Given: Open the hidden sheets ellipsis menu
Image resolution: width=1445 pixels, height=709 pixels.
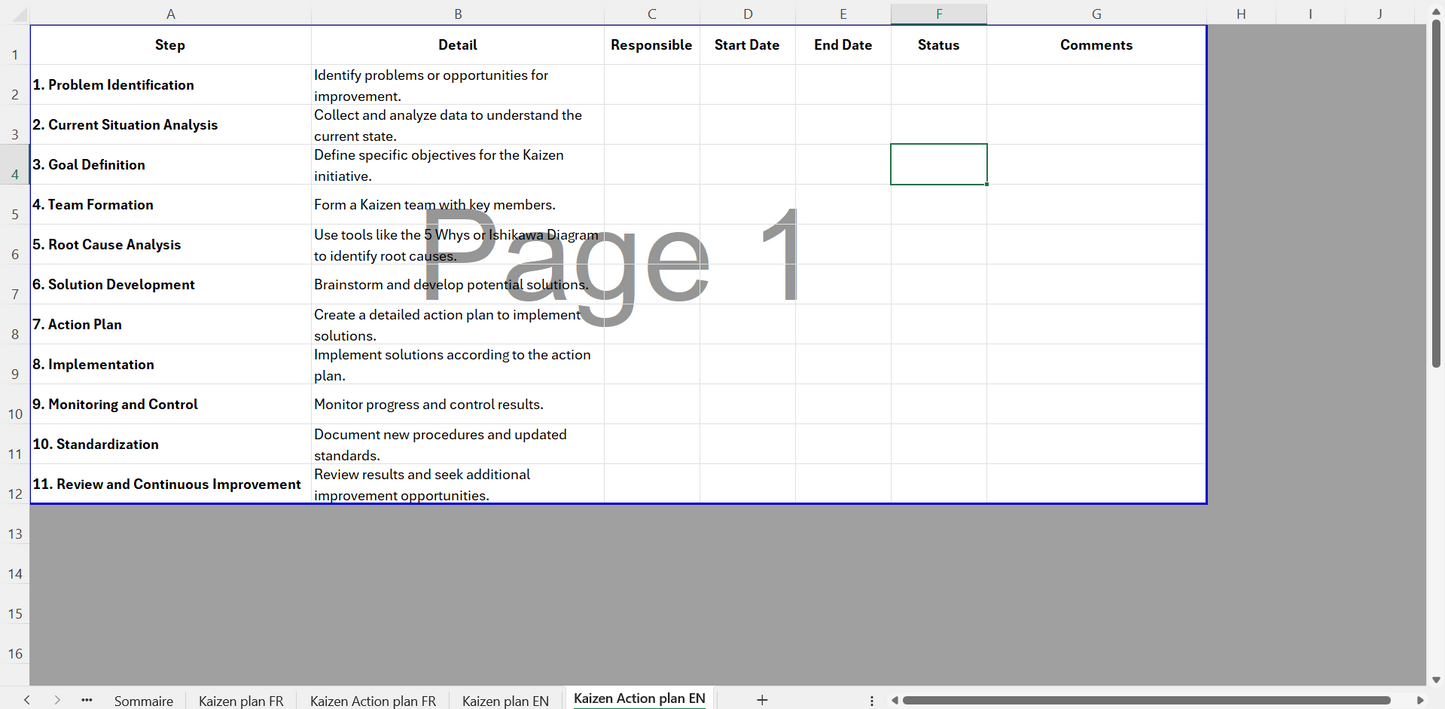Looking at the screenshot, I should (87, 700).
